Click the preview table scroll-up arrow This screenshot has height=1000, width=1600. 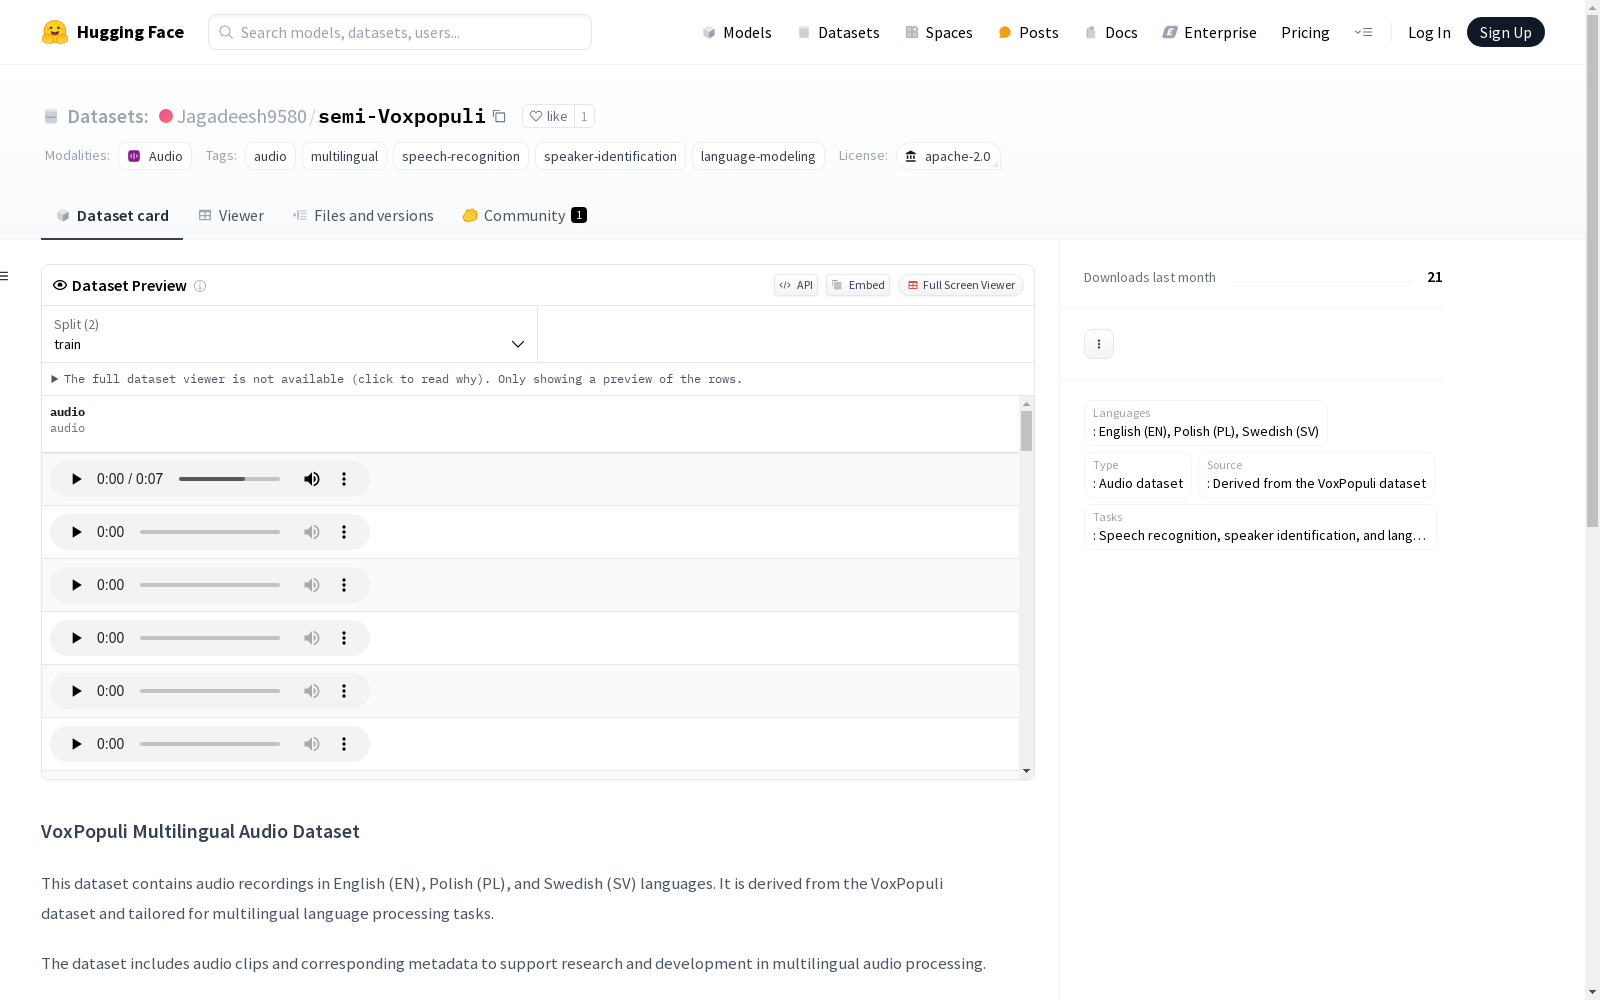[x=1026, y=403]
